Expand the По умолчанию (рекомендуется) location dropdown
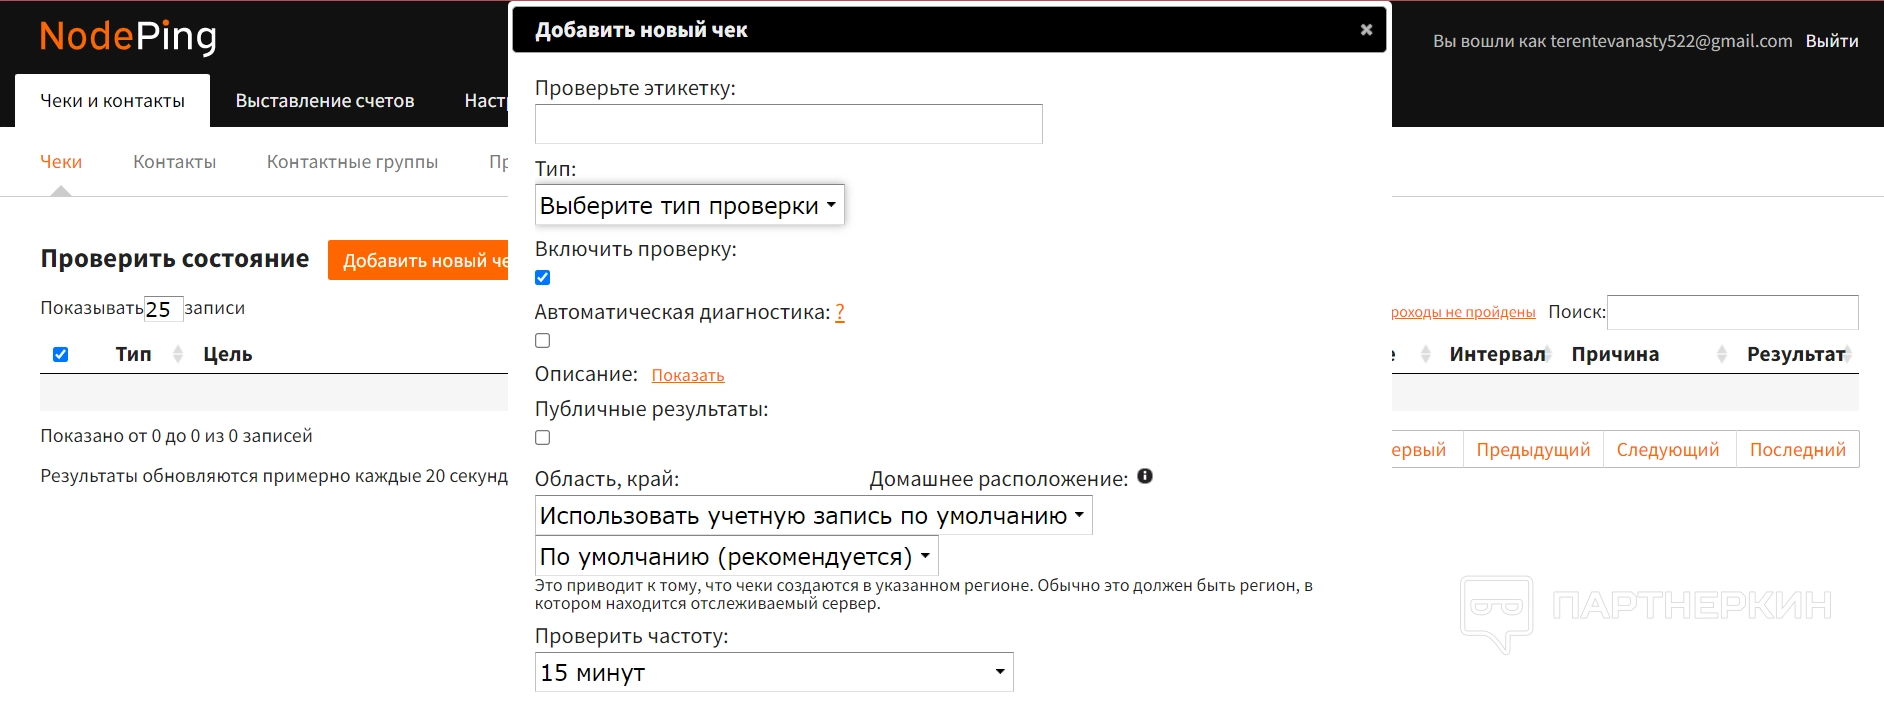The height and width of the screenshot is (708, 1884). click(736, 556)
